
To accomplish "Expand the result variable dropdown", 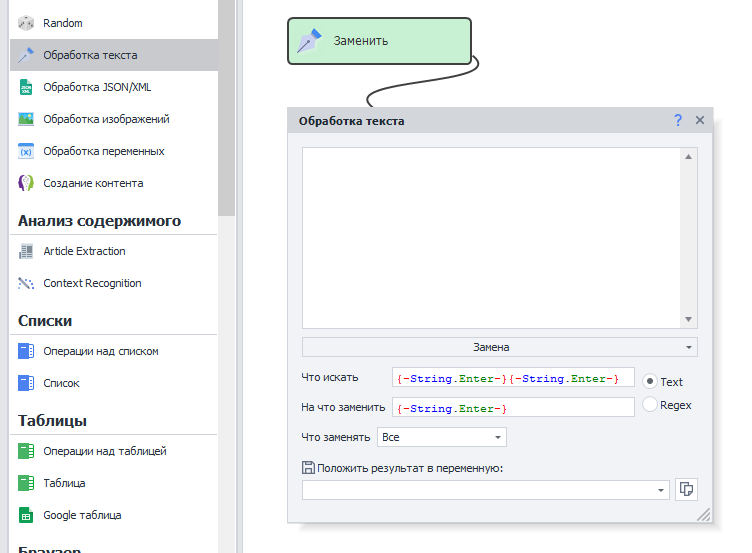I will point(660,490).
